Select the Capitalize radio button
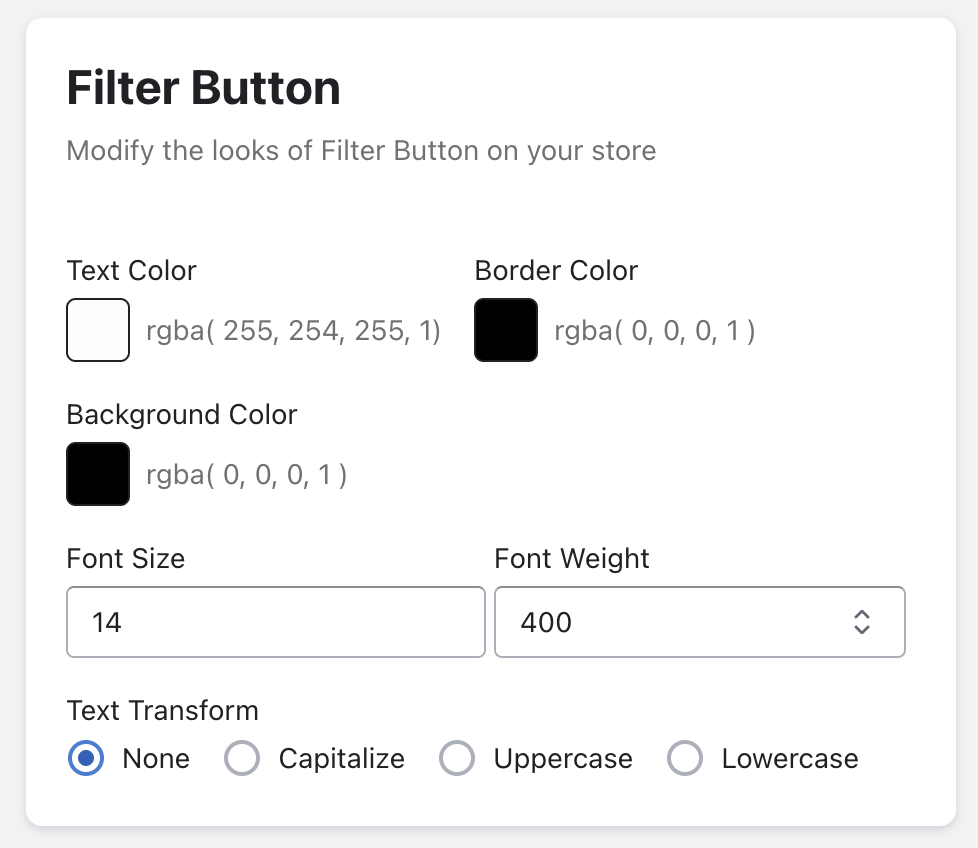Image resolution: width=978 pixels, height=848 pixels. point(242,759)
